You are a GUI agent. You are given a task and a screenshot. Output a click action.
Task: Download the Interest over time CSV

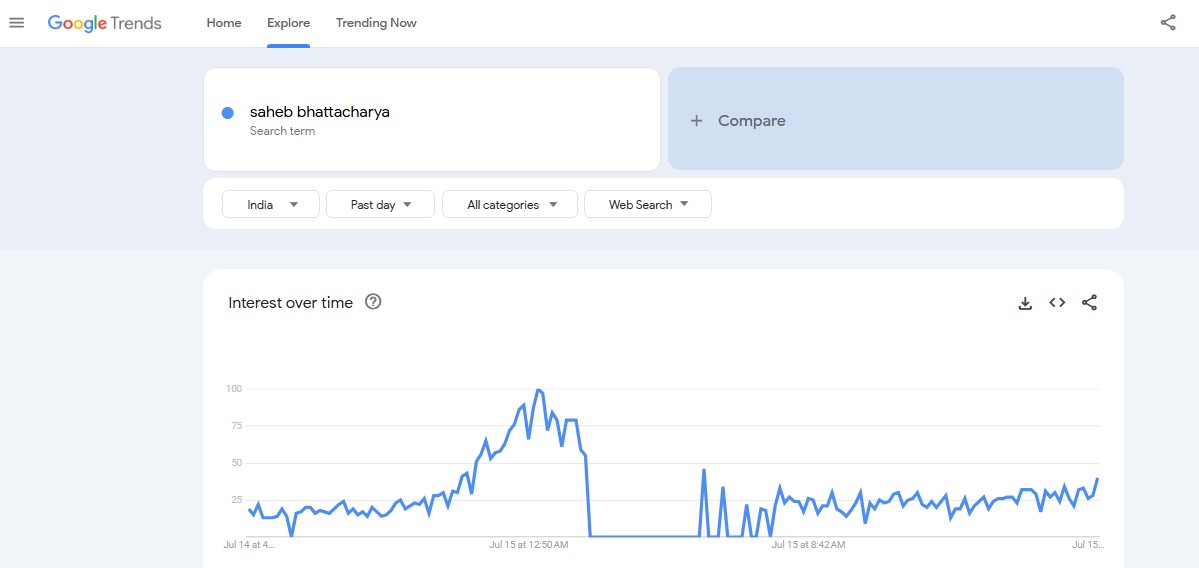coord(1025,303)
